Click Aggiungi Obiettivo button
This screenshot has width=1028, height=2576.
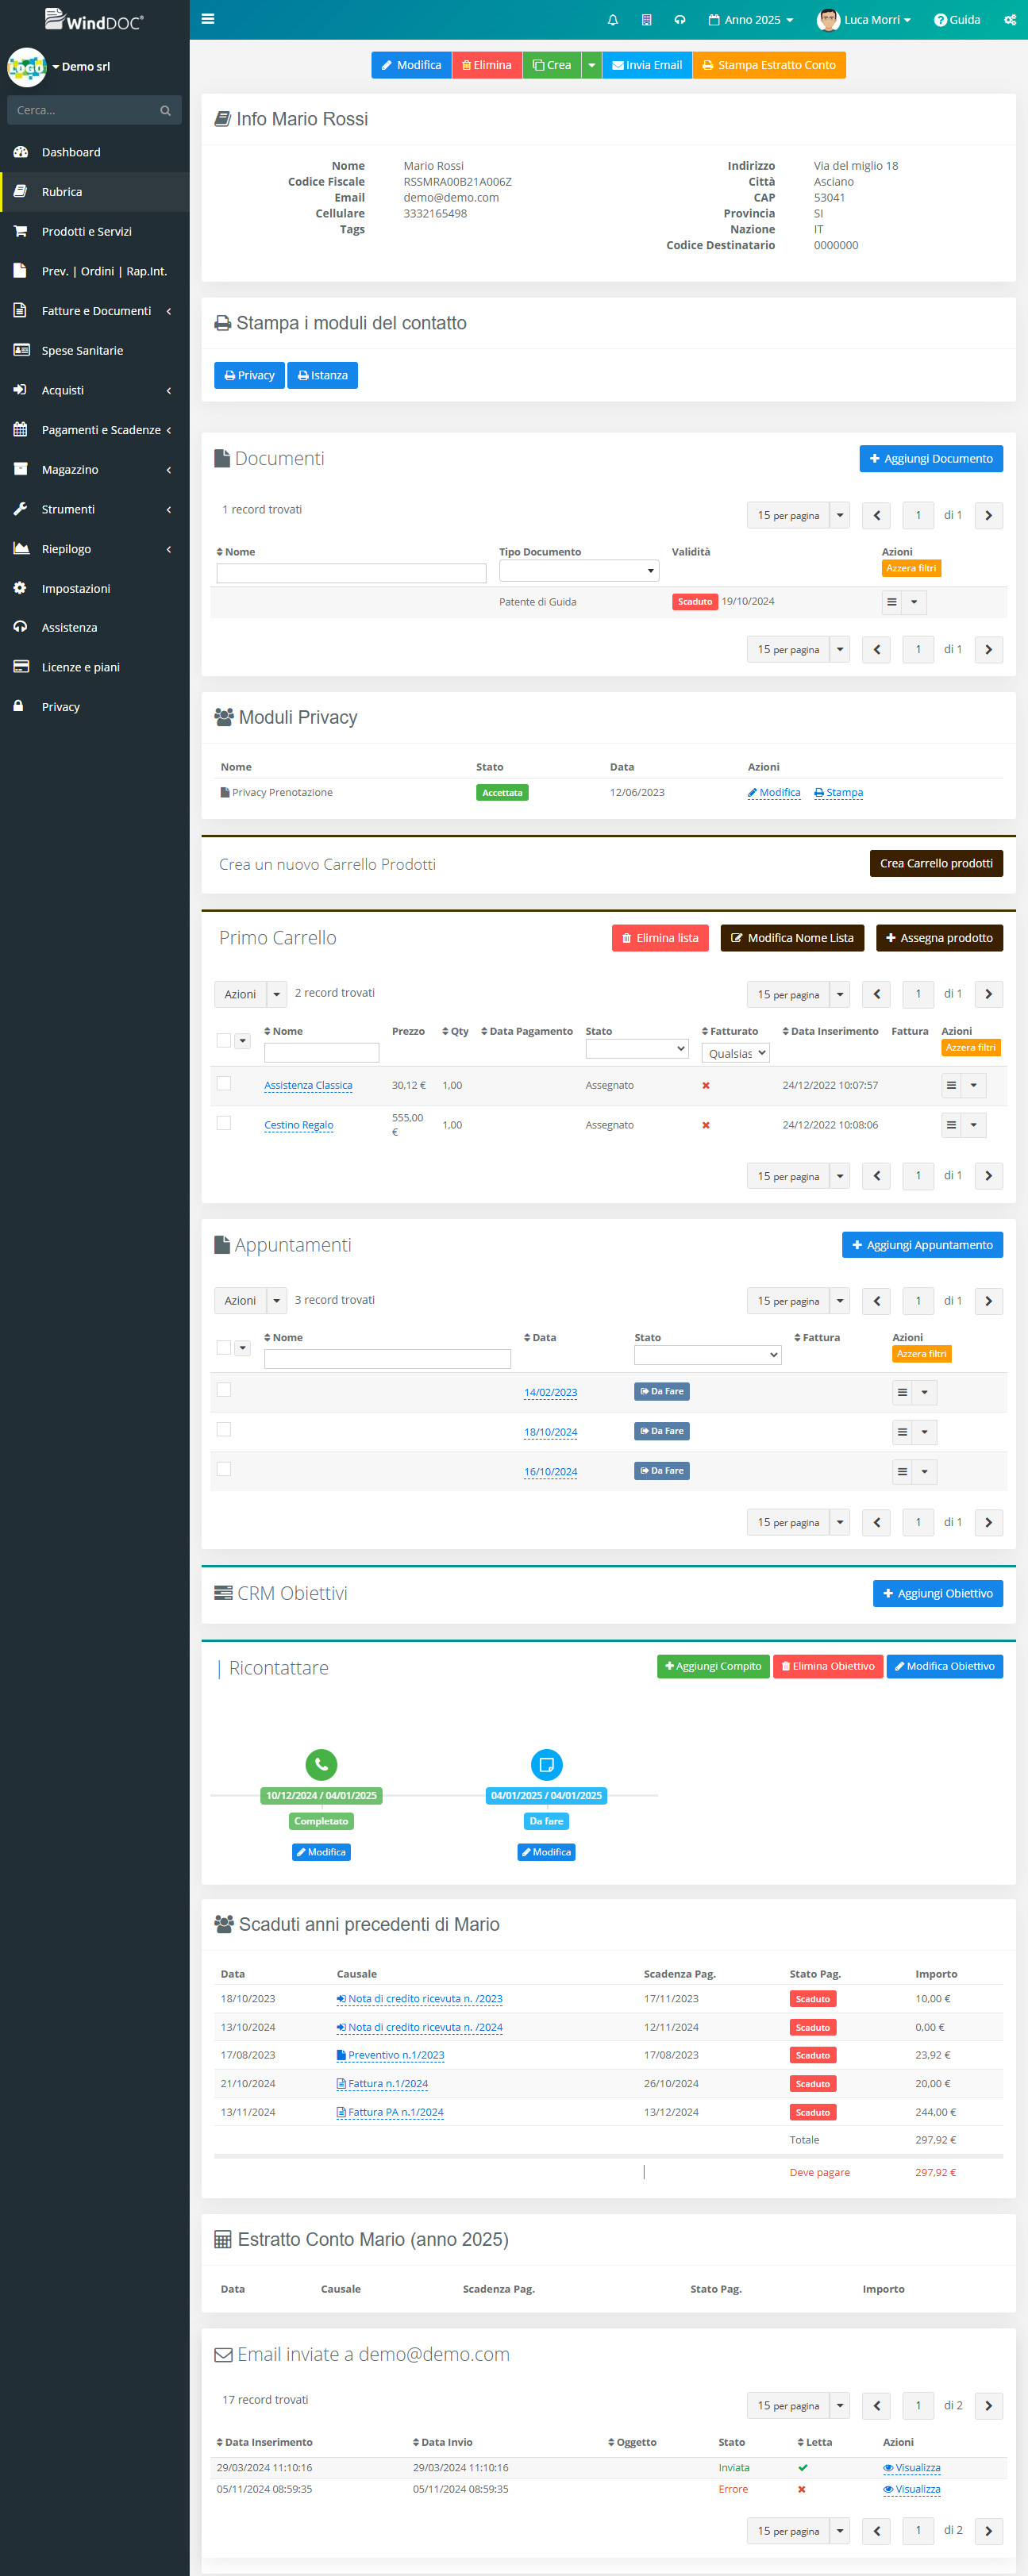tap(937, 1594)
